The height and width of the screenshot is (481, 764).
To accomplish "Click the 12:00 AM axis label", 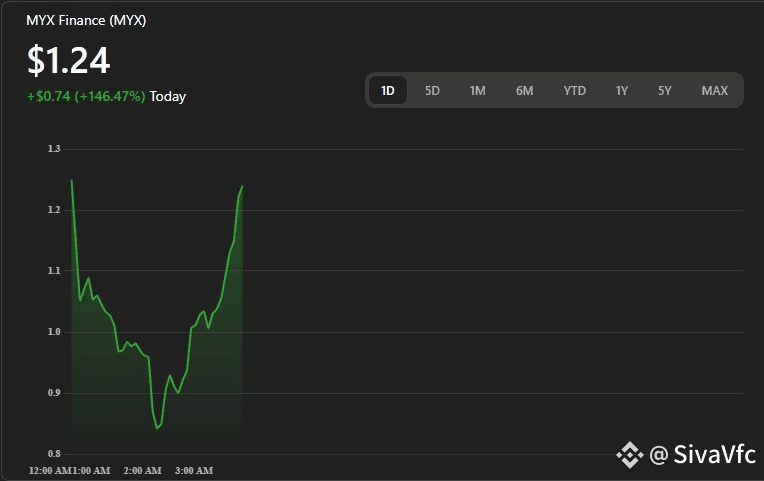I will pos(50,471).
